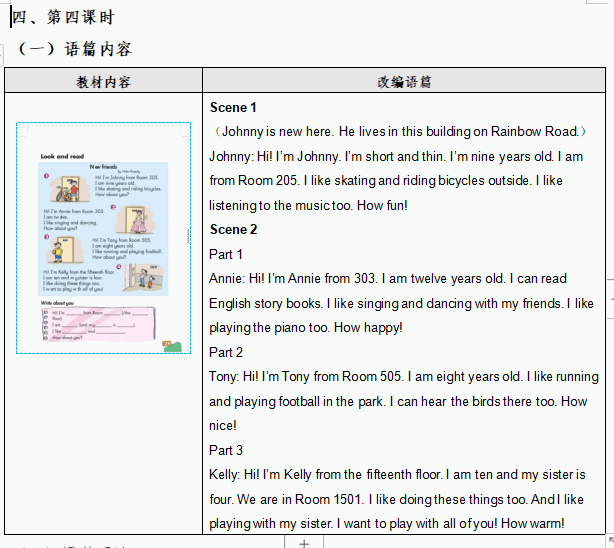The height and width of the screenshot is (548, 614).
Task: Click the 'Part 2' label
Action: [x=226, y=352]
